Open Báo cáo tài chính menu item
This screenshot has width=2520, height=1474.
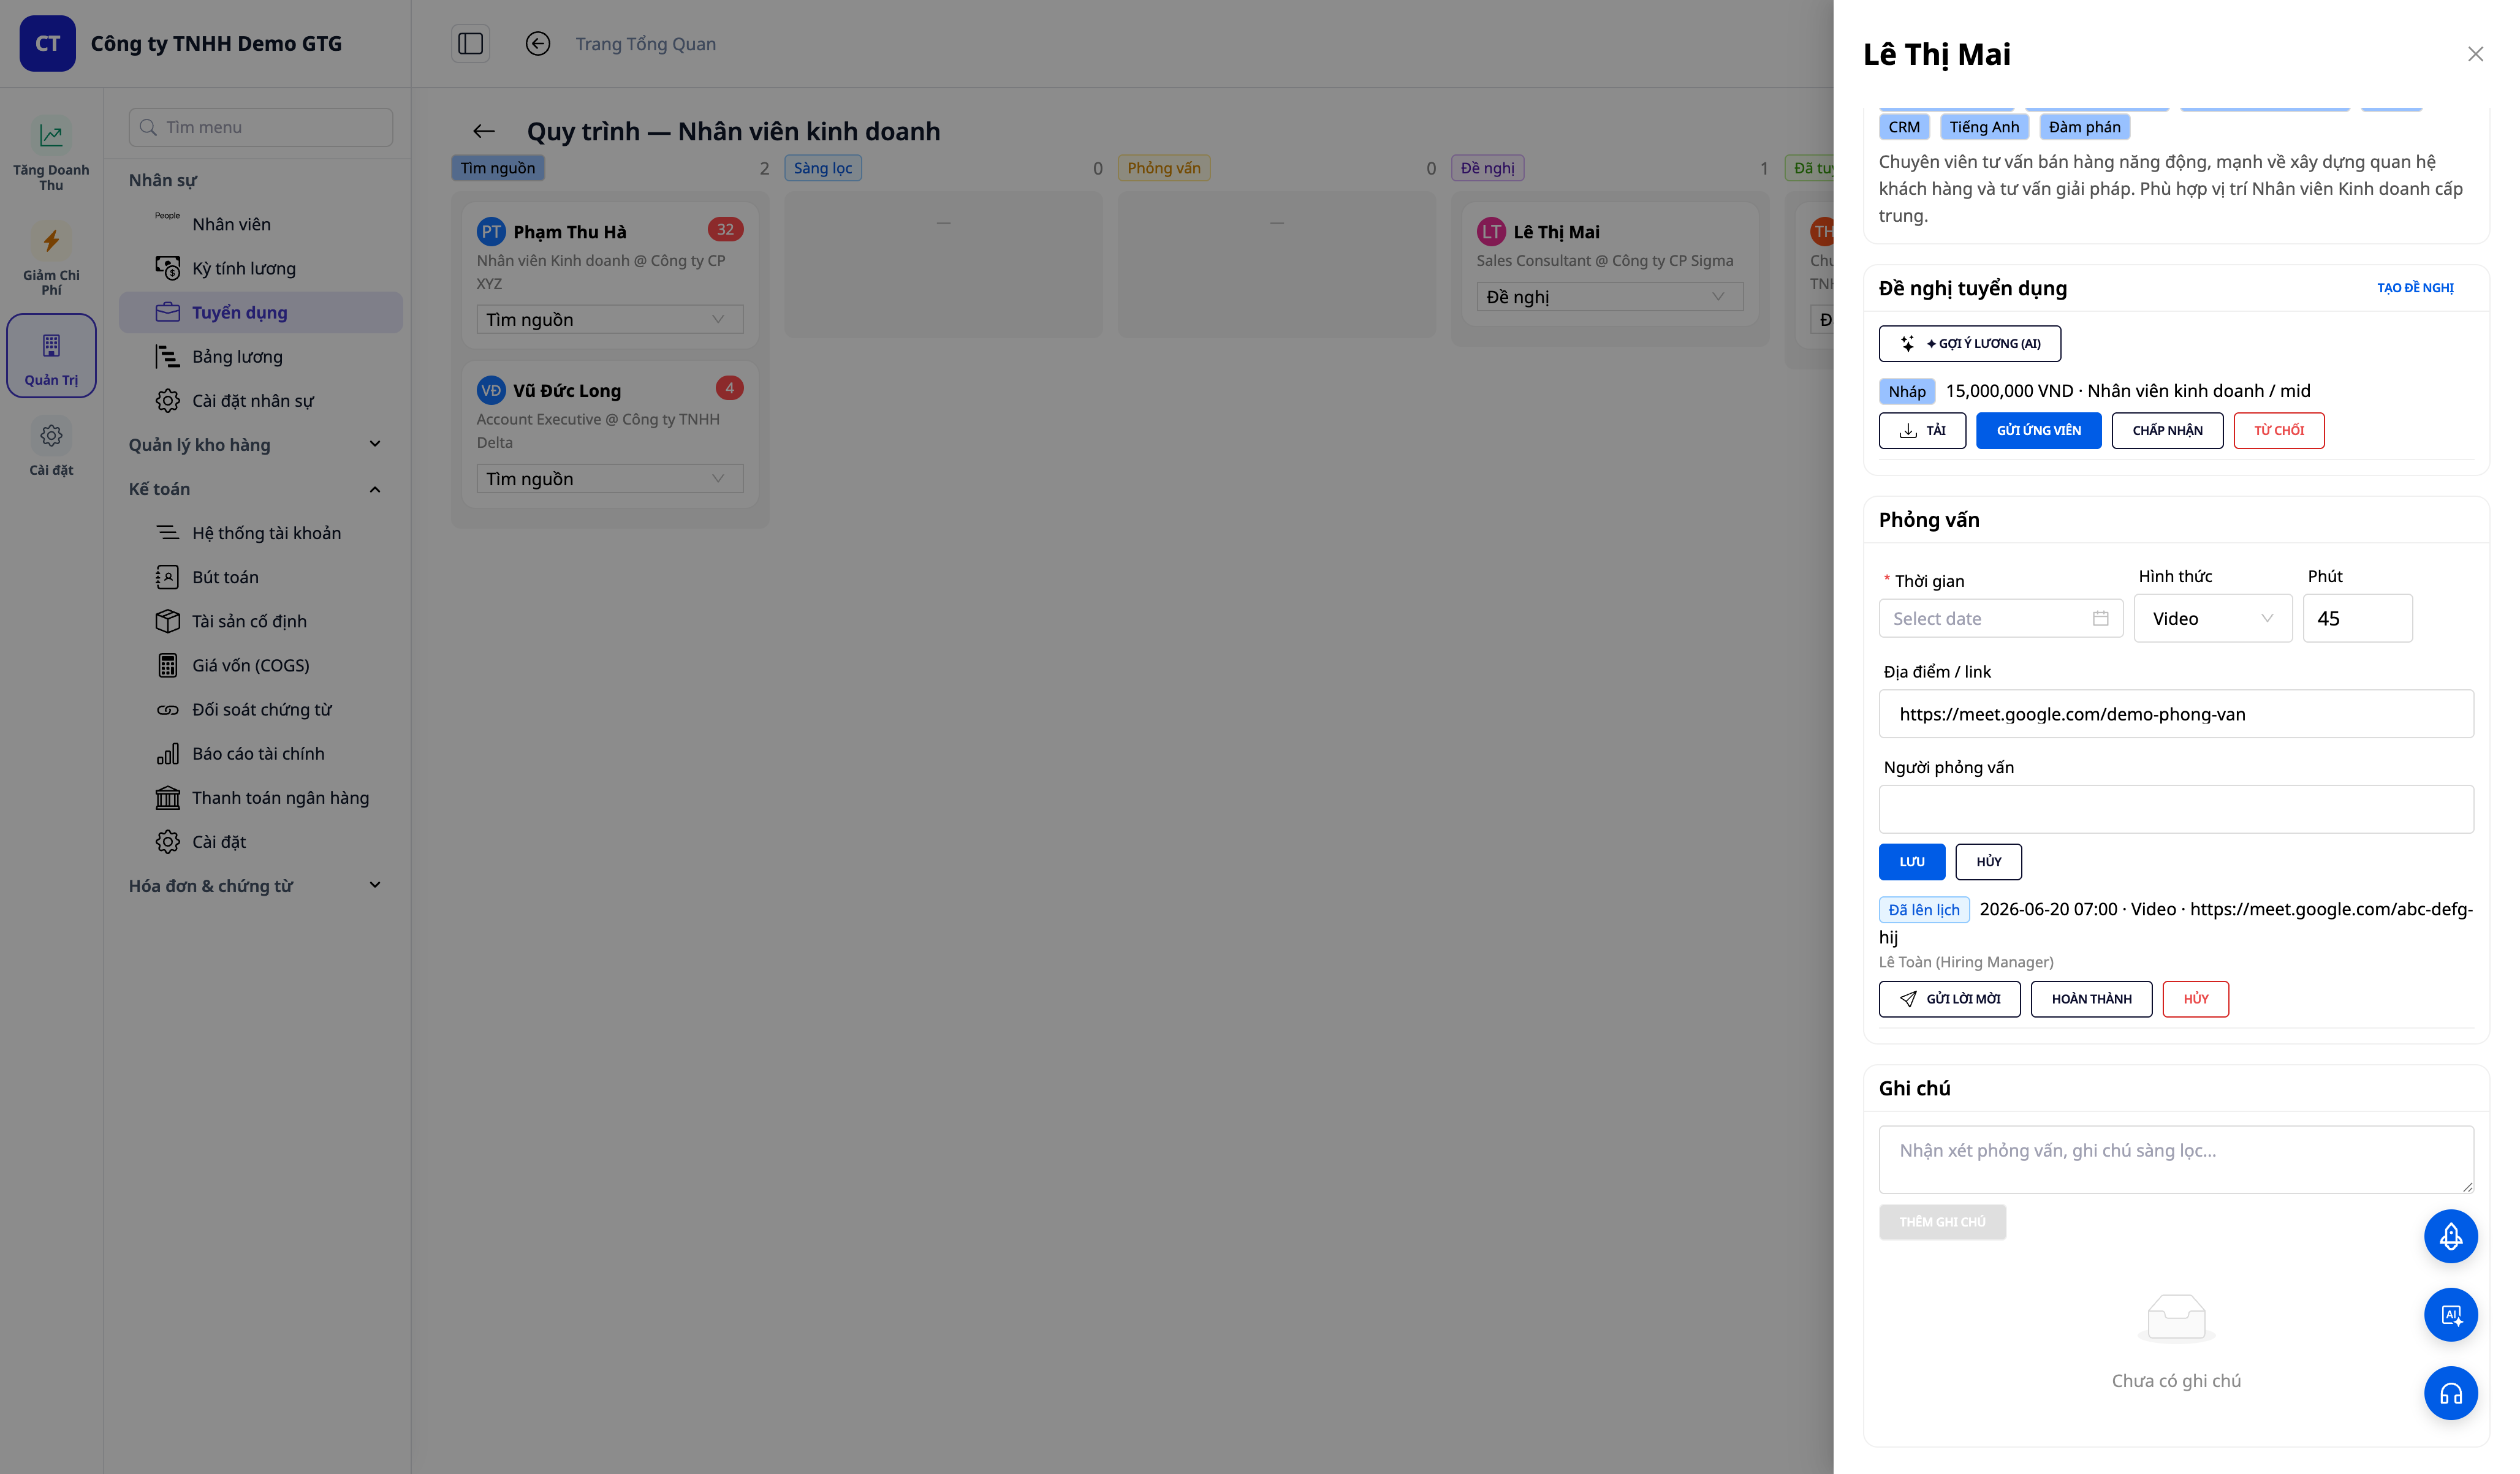(260, 753)
